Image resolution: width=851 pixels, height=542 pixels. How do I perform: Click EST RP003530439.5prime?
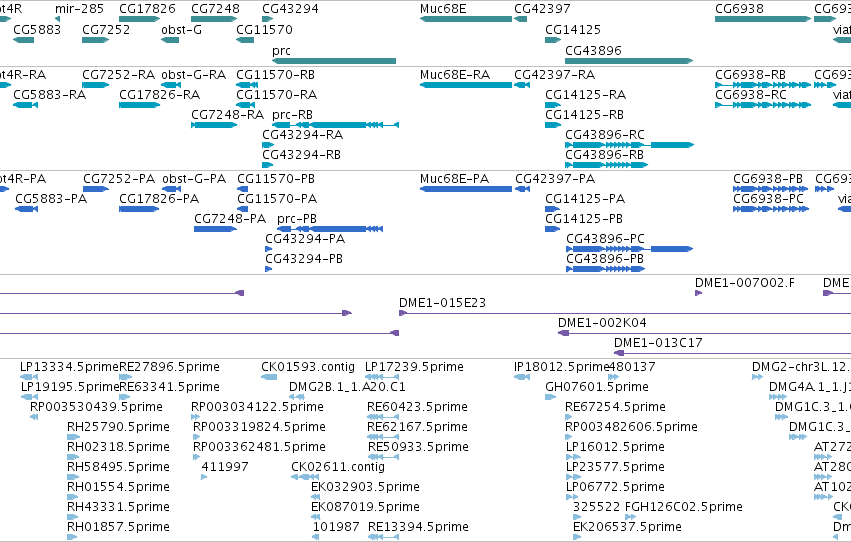point(34,417)
